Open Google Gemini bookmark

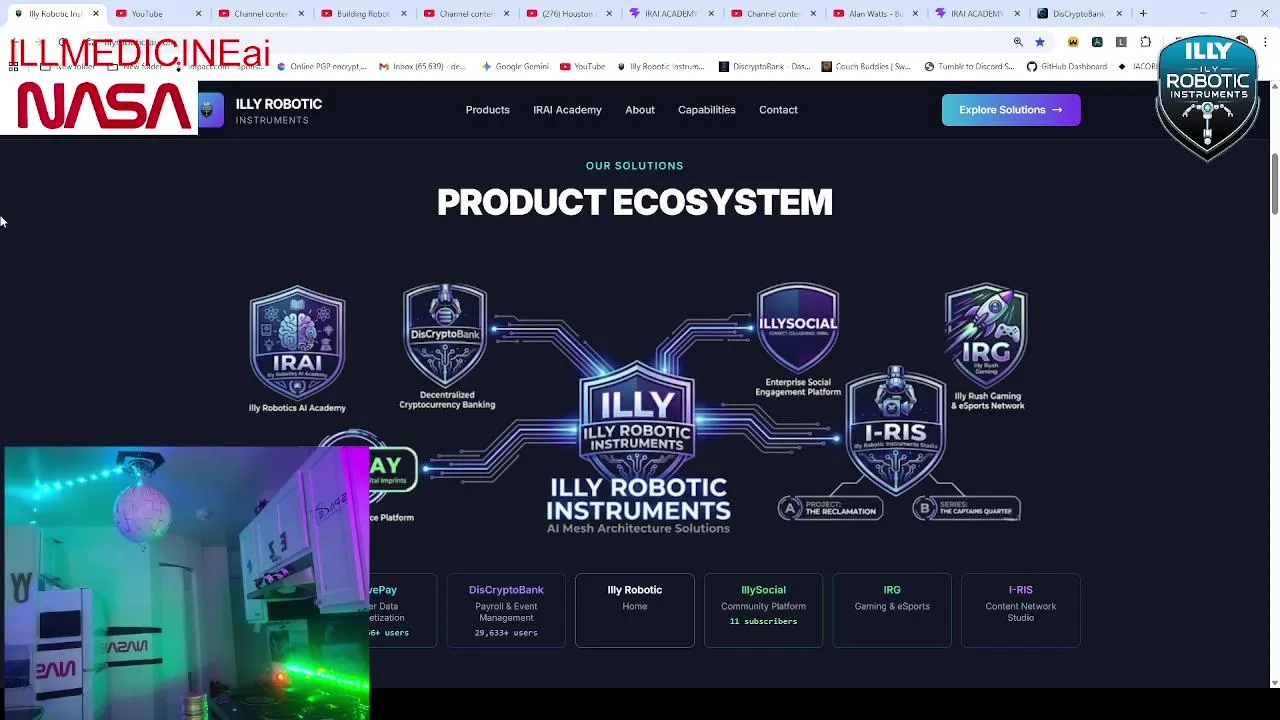click(516, 66)
